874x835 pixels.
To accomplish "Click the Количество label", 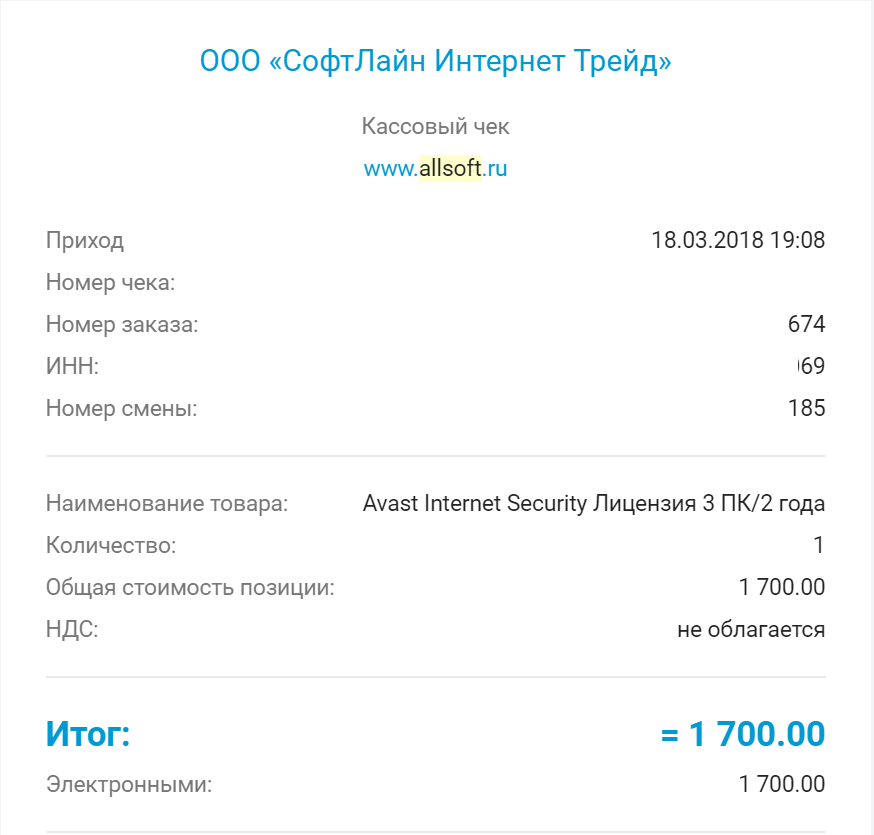I will (x=111, y=546).
